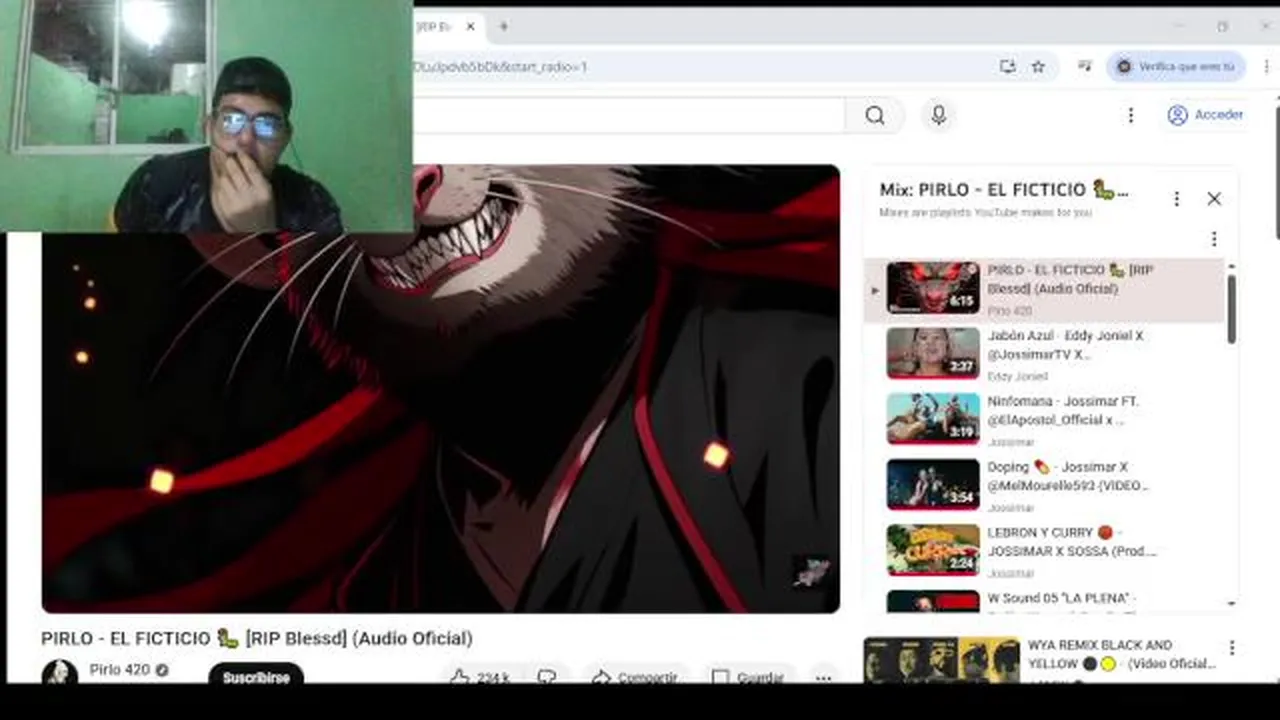Open YouTube settings three-dot menu

(x=1131, y=115)
